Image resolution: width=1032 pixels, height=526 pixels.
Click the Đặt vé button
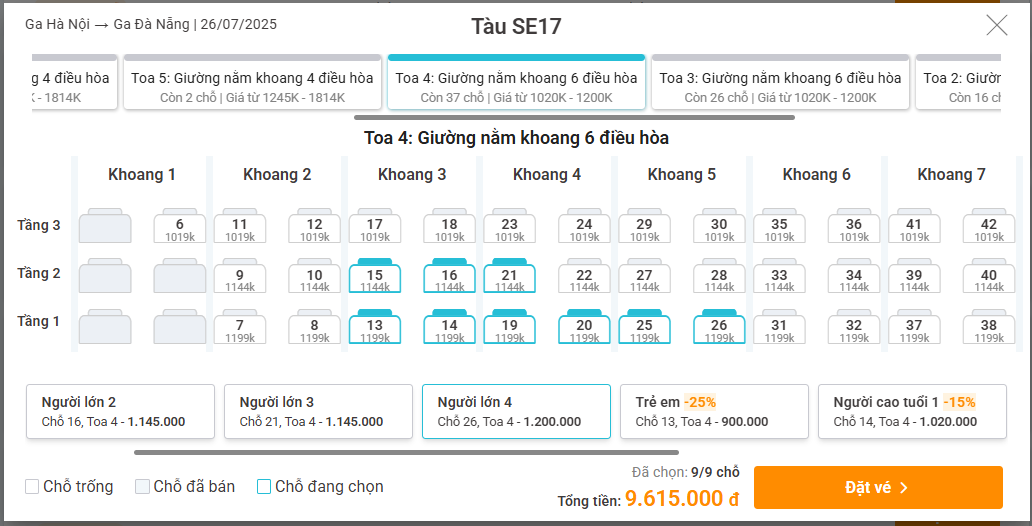[x=878, y=488]
